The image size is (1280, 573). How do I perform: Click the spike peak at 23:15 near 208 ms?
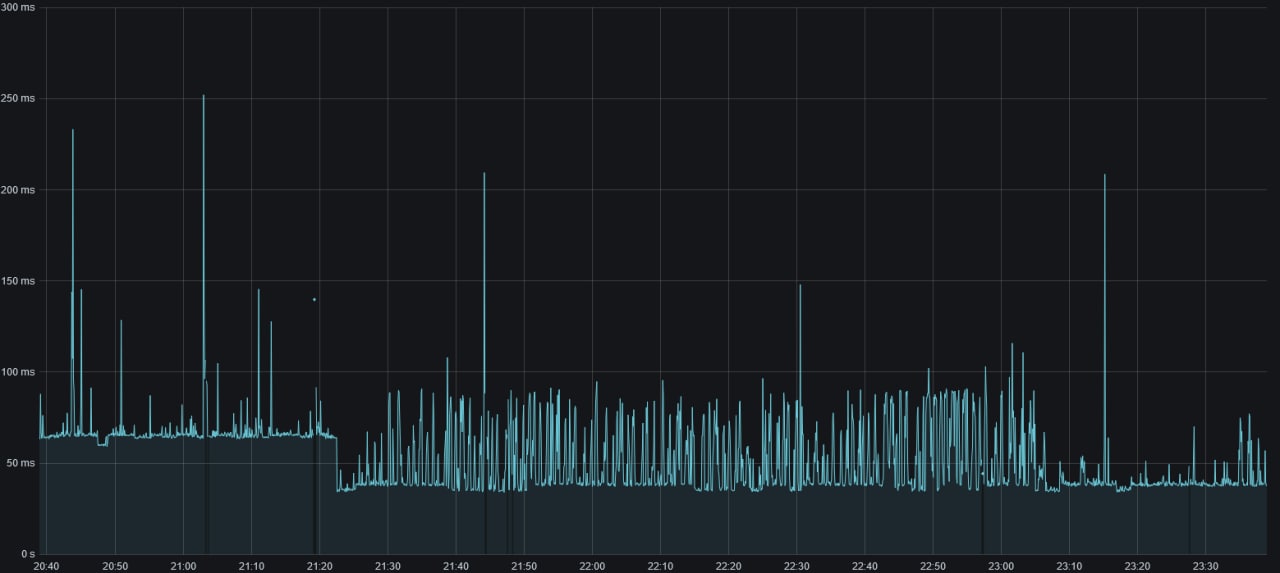coord(1105,175)
